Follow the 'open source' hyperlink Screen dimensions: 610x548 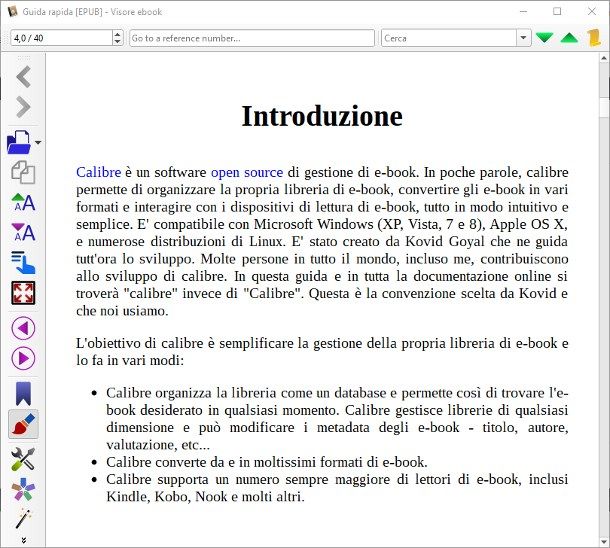coord(247,172)
